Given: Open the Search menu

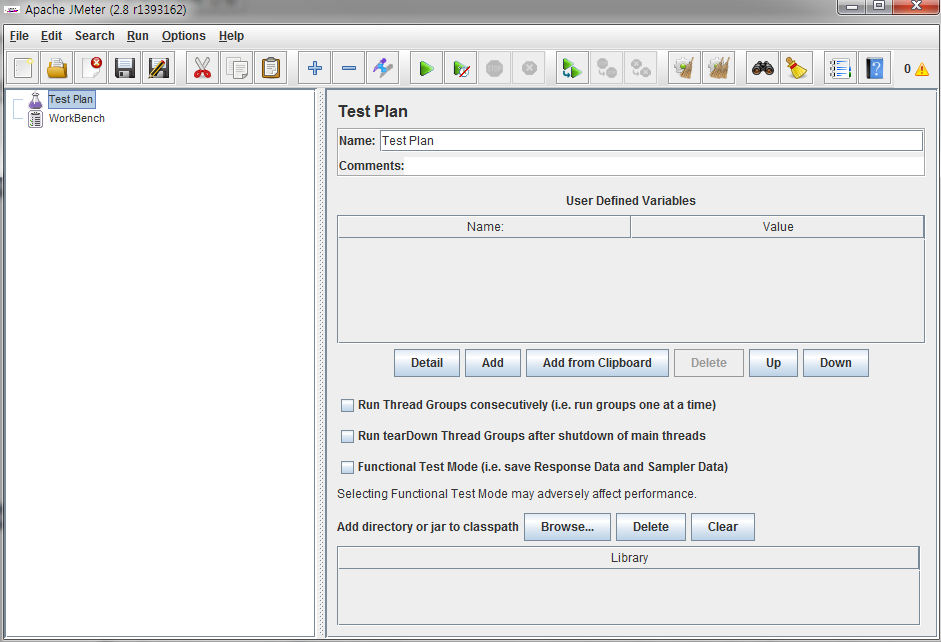Looking at the screenshot, I should (94, 36).
